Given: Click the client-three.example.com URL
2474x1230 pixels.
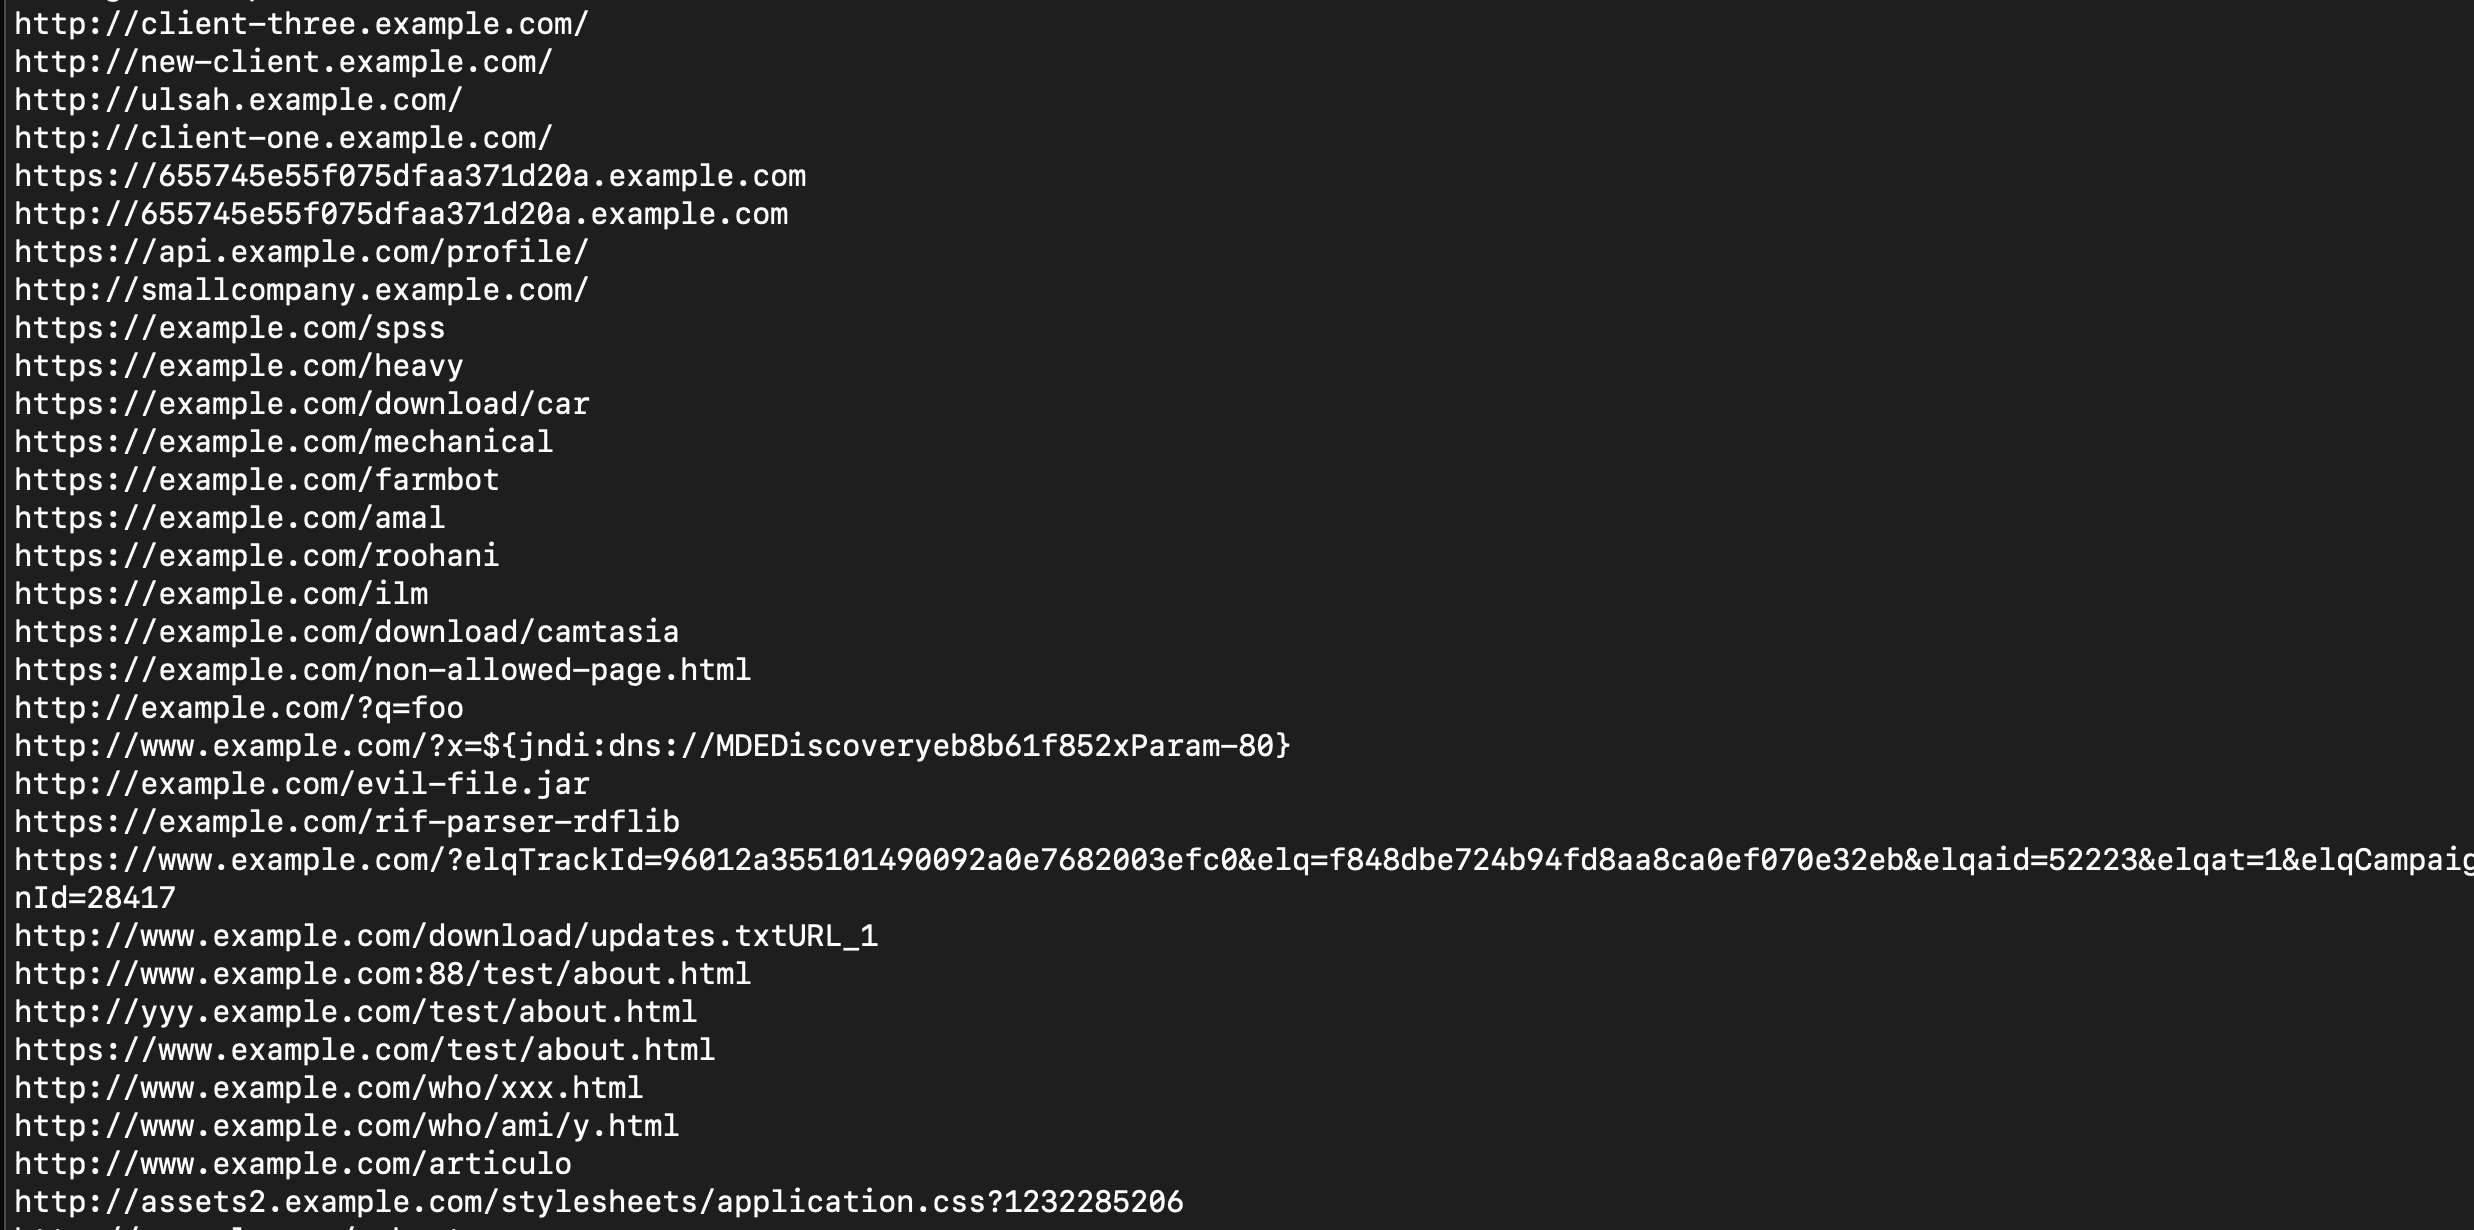Looking at the screenshot, I should [301, 24].
